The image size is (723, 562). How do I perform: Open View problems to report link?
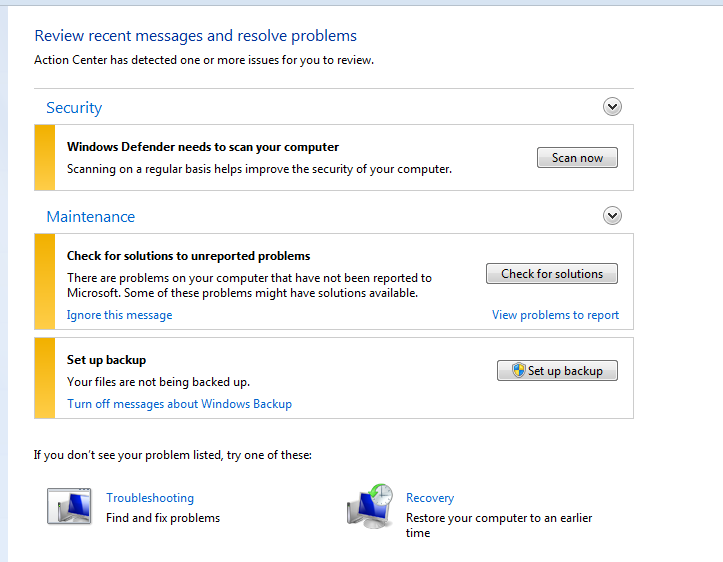[x=555, y=315]
